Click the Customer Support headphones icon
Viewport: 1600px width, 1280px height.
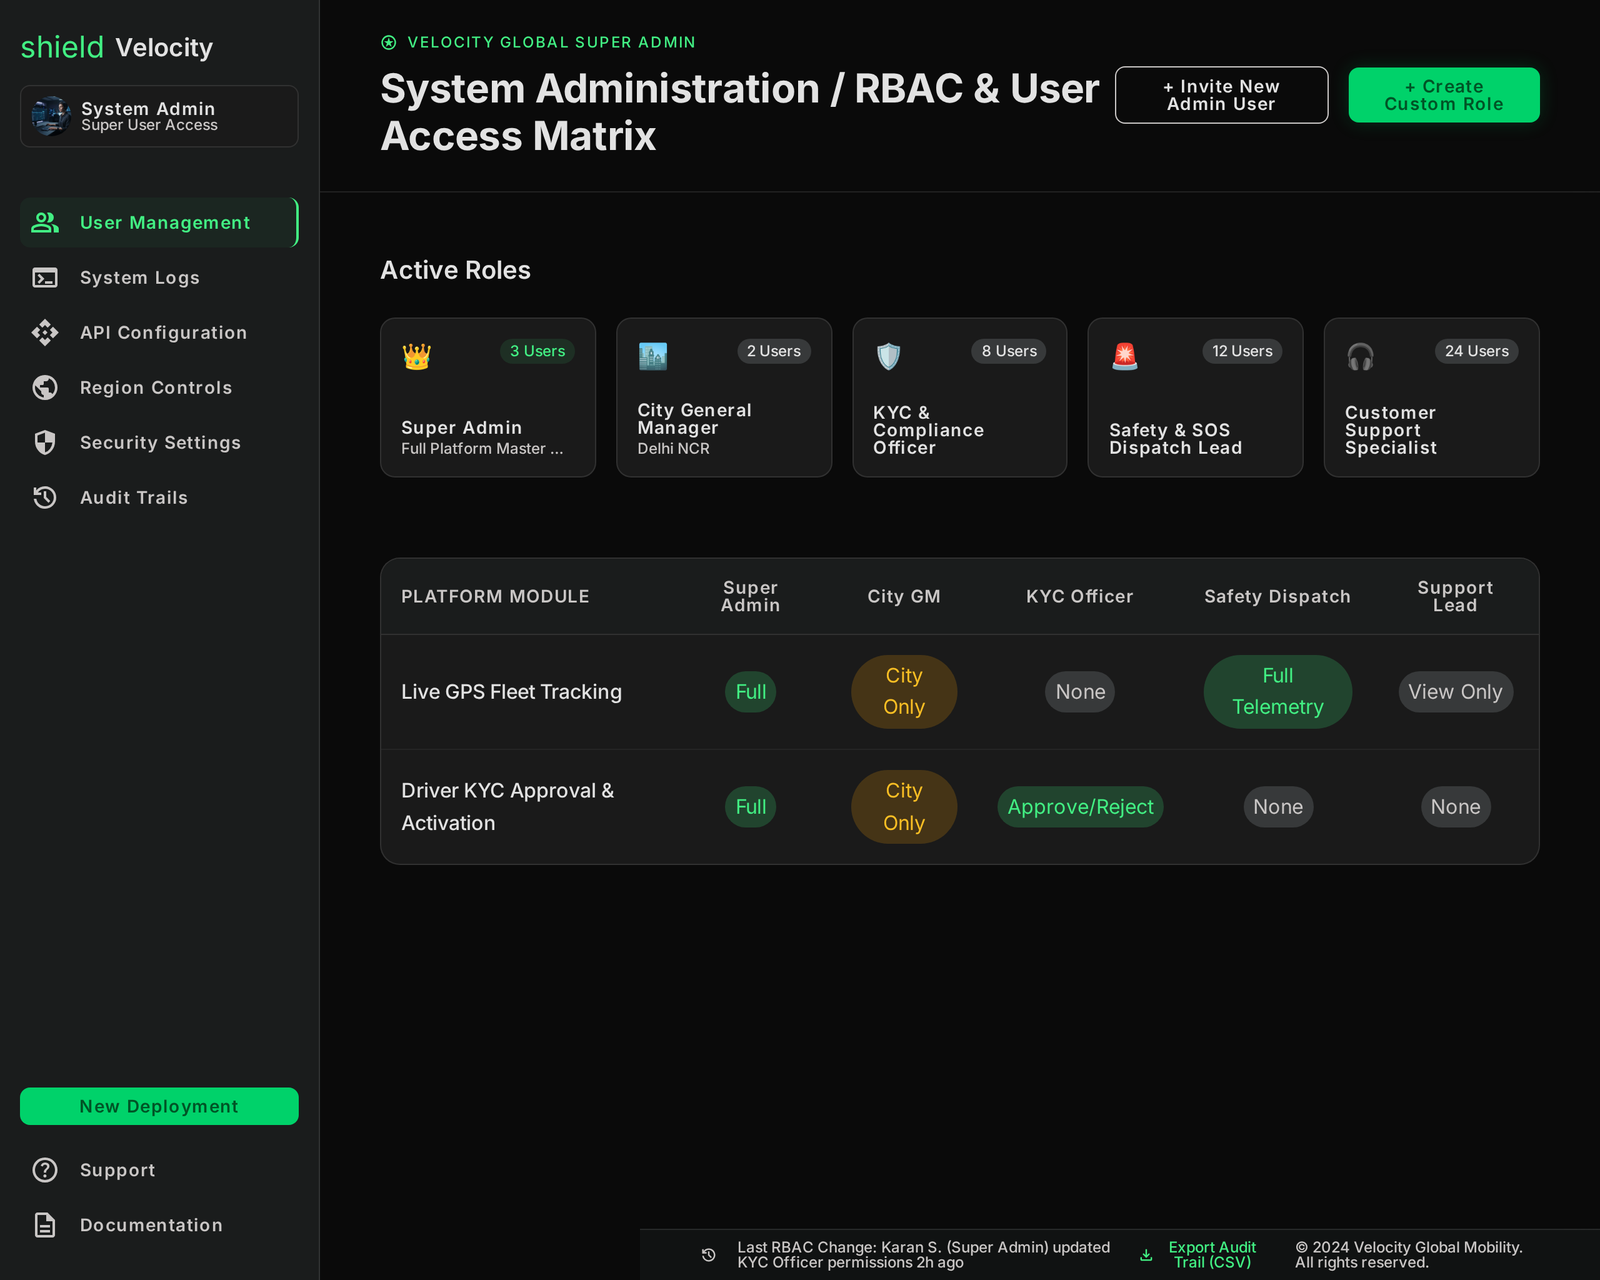pyautogui.click(x=1360, y=356)
